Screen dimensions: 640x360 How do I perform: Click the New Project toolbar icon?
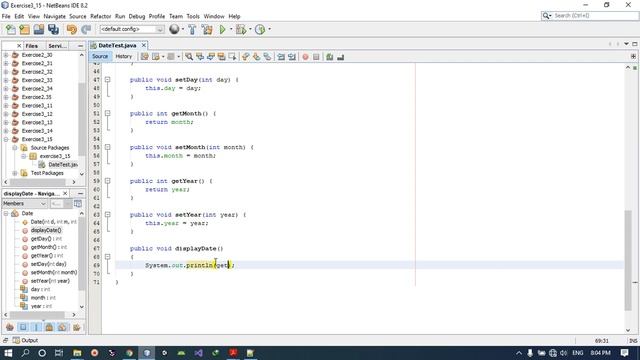(24, 29)
